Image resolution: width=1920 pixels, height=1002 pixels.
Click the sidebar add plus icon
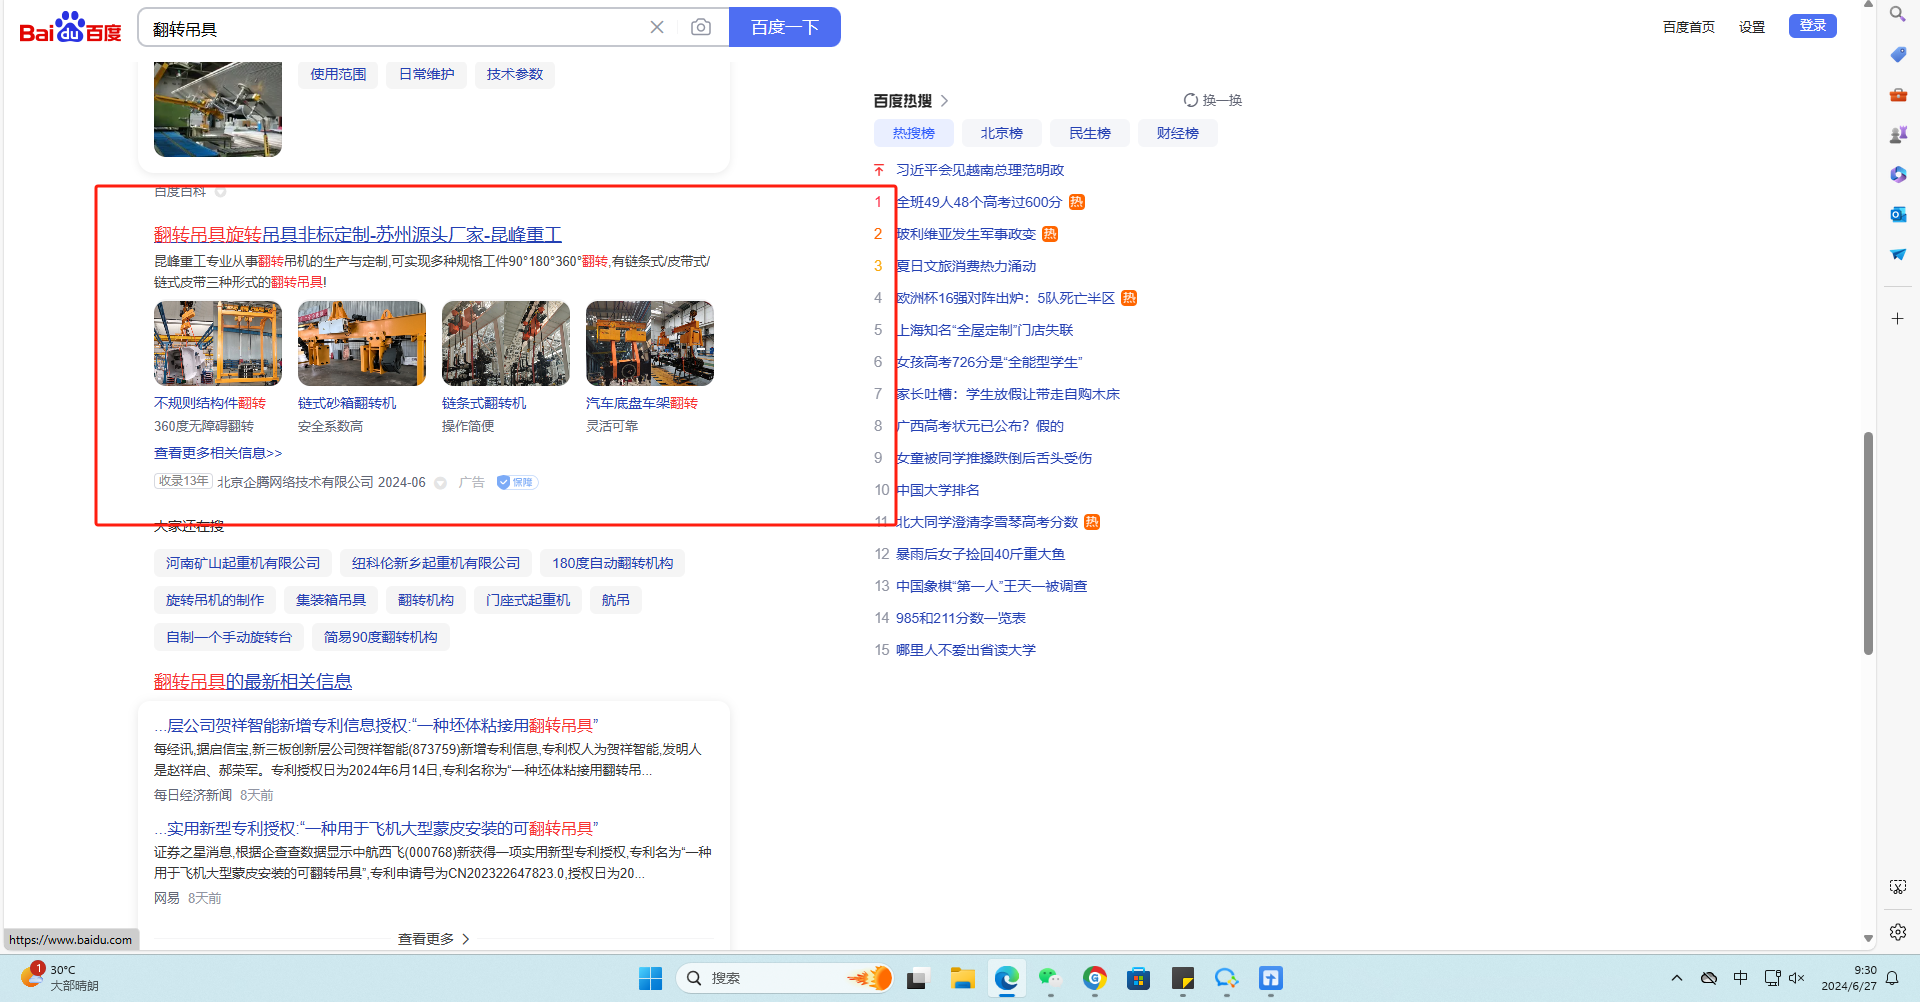(1897, 318)
